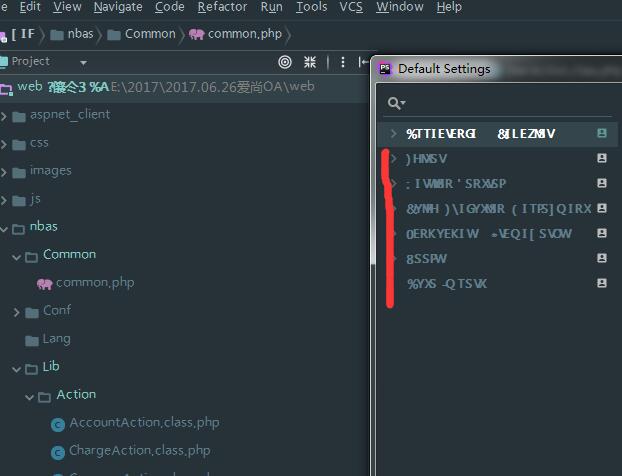Expand the js folder
Image resolution: width=622 pixels, height=476 pixels.
(x=4, y=200)
